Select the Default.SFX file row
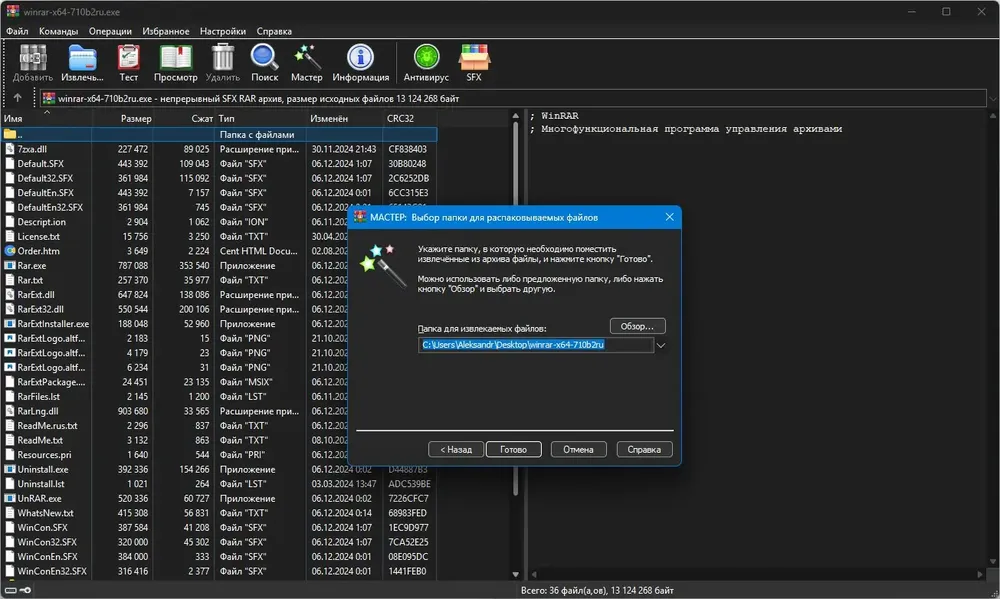The image size is (1000, 599). coord(219,164)
